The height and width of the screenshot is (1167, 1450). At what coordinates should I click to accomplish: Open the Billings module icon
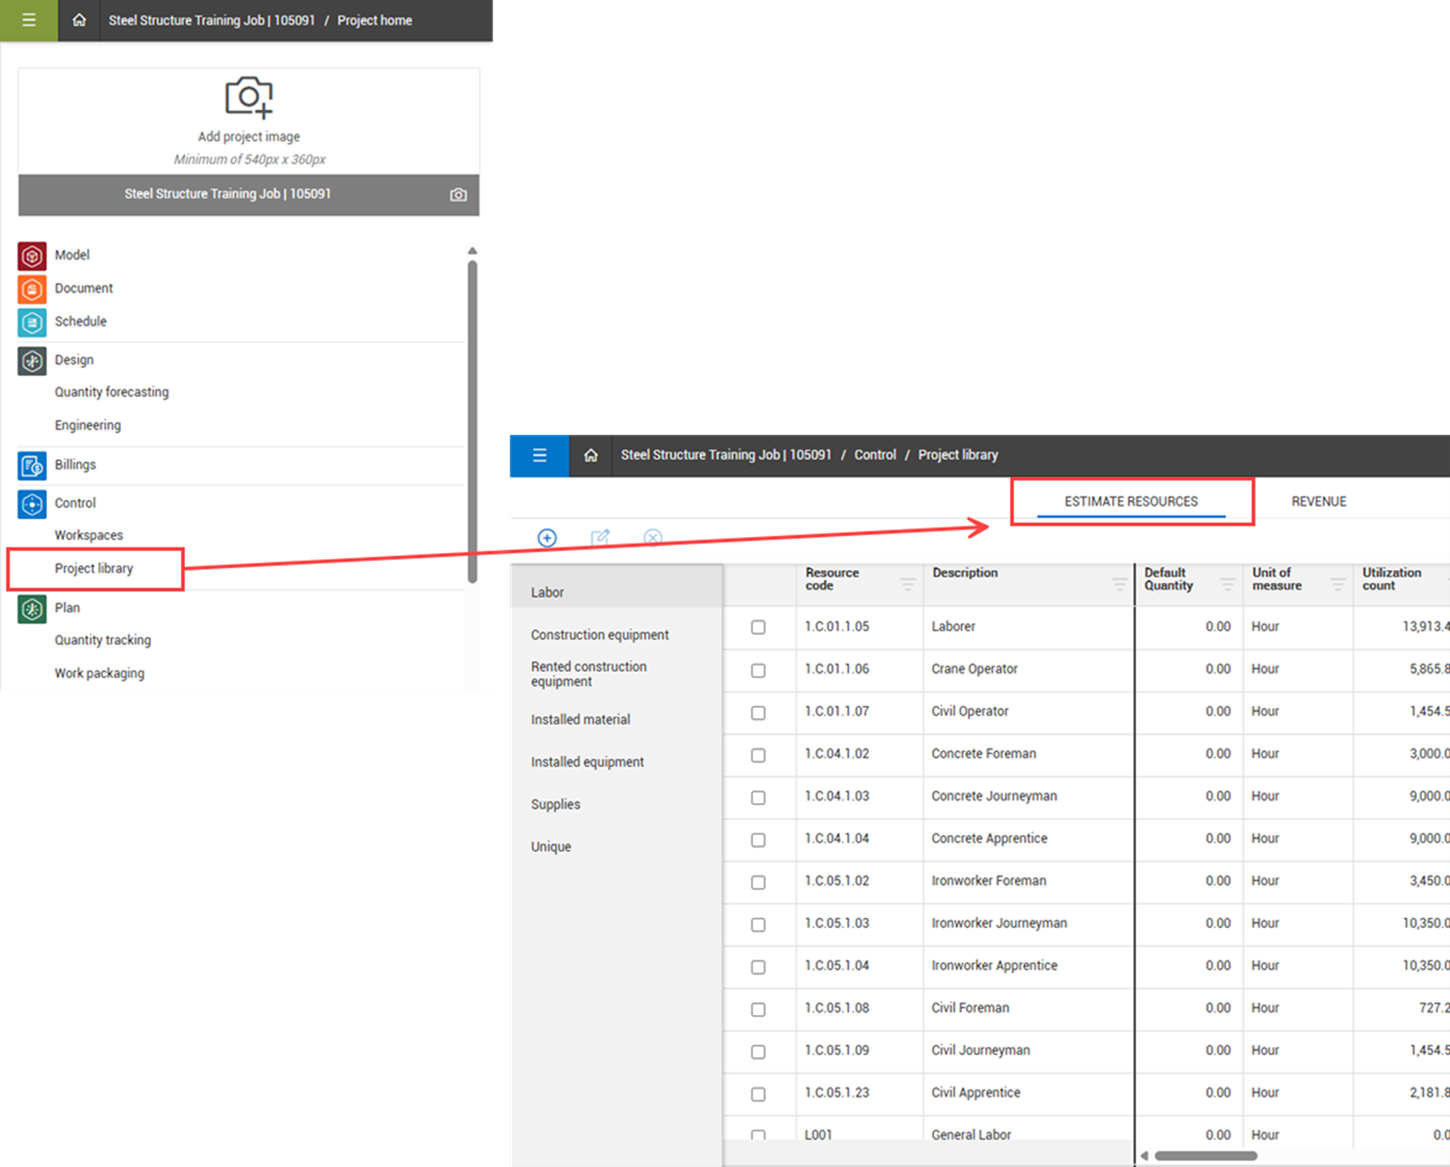point(32,465)
